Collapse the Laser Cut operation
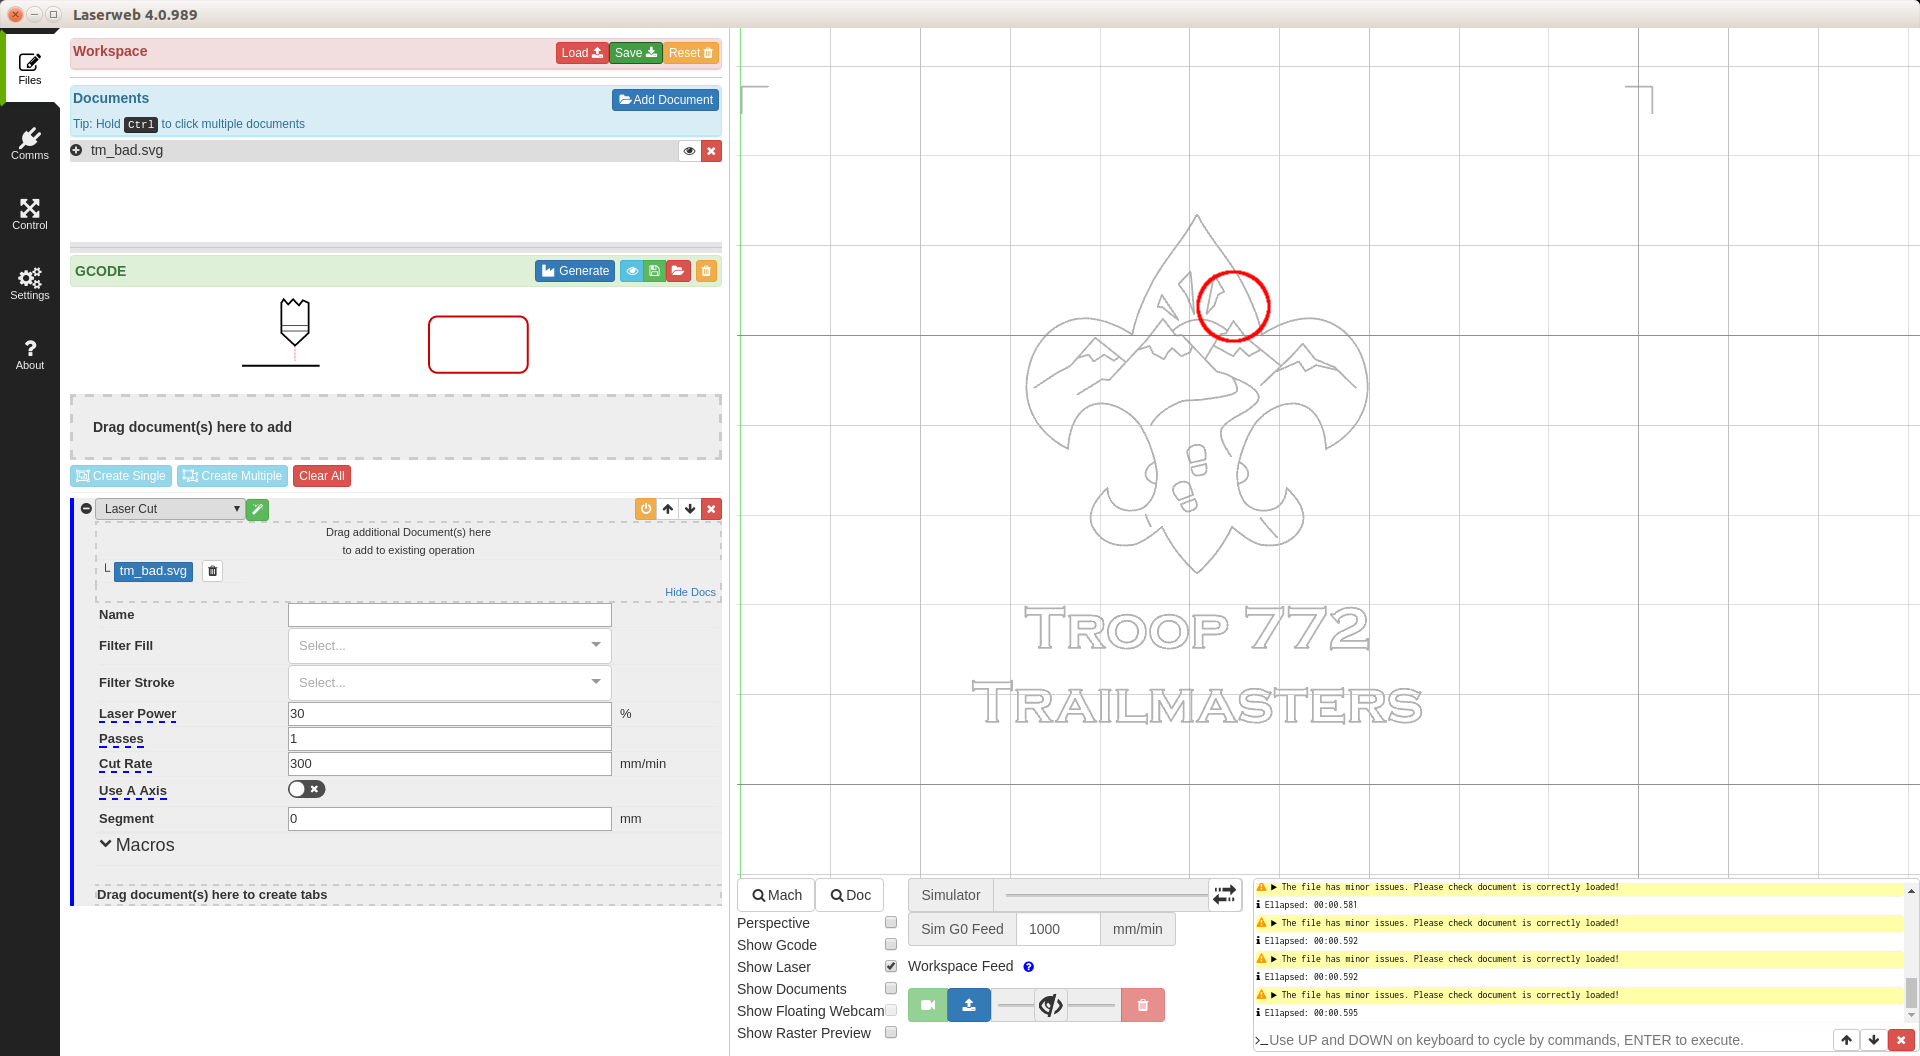The width and height of the screenshot is (1920, 1056). 86,509
